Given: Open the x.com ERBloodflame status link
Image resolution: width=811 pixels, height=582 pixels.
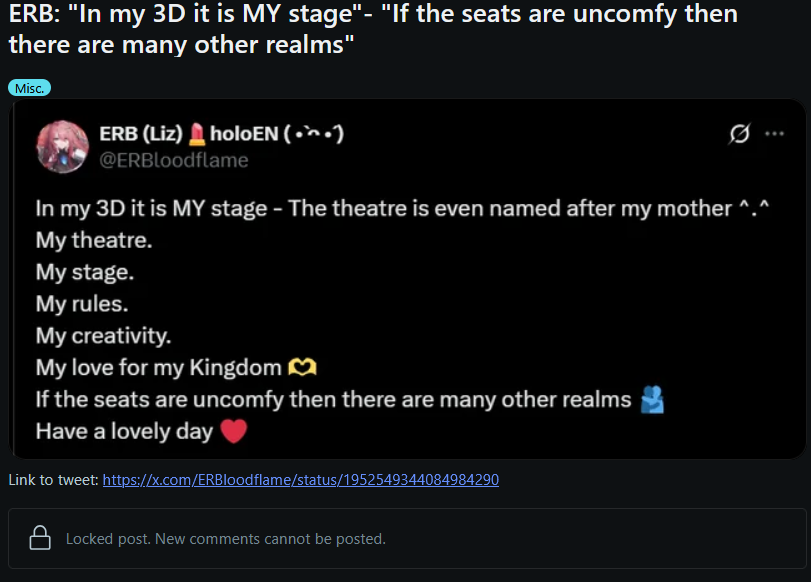Looking at the screenshot, I should click(x=301, y=480).
